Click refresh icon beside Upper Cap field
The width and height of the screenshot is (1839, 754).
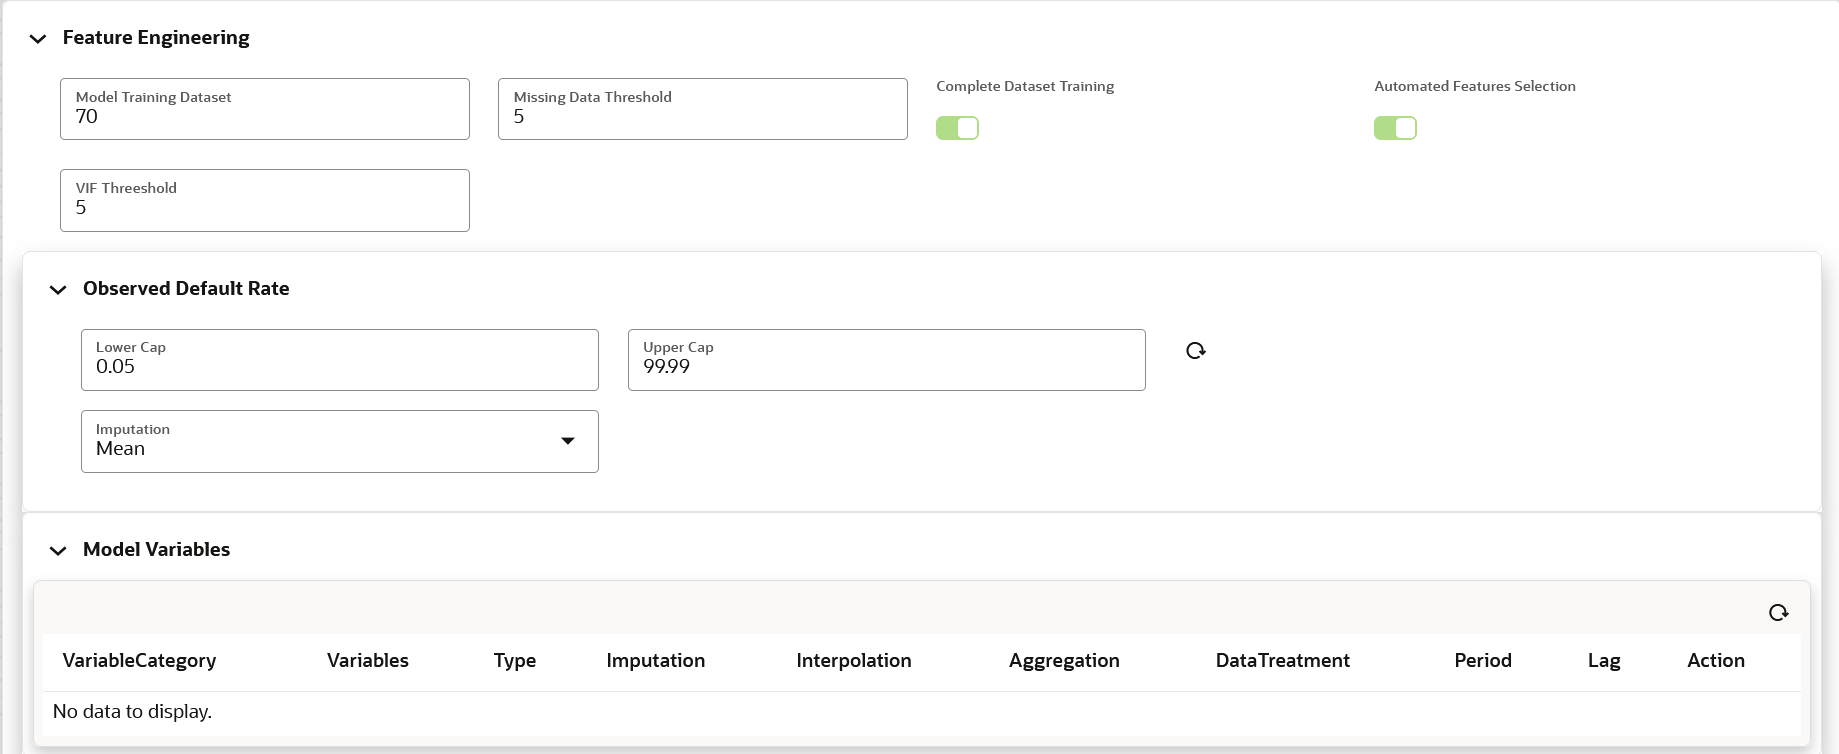coord(1195,351)
